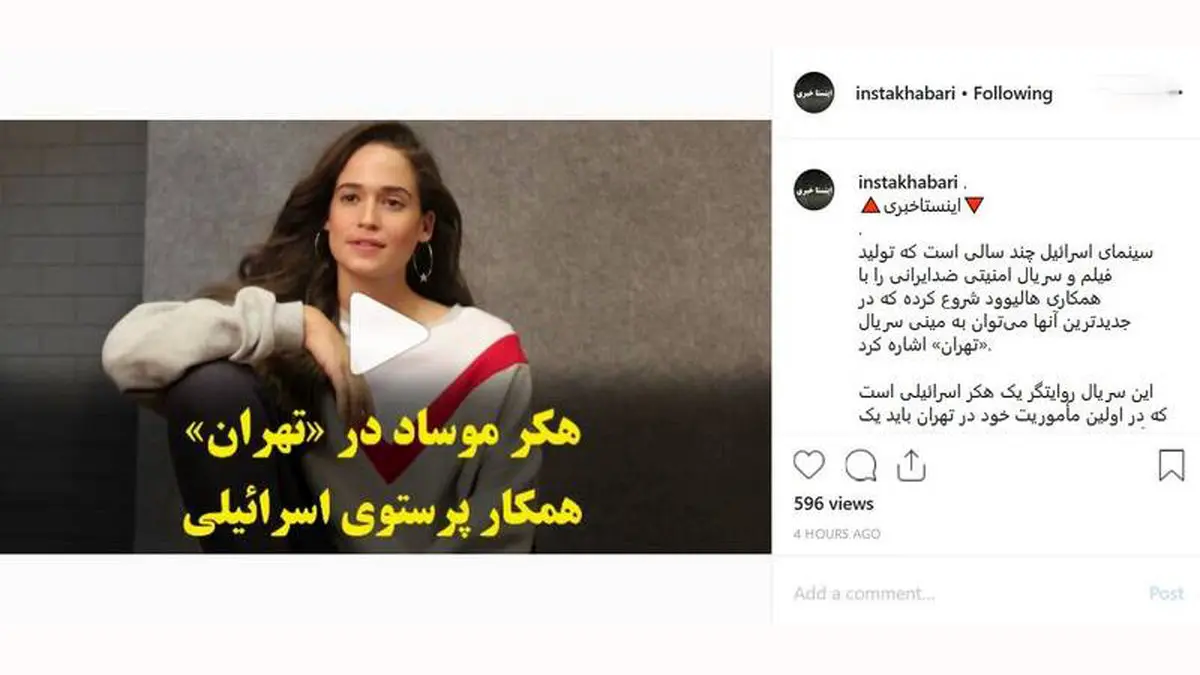Click the instakhabari username above the caption

[909, 182]
